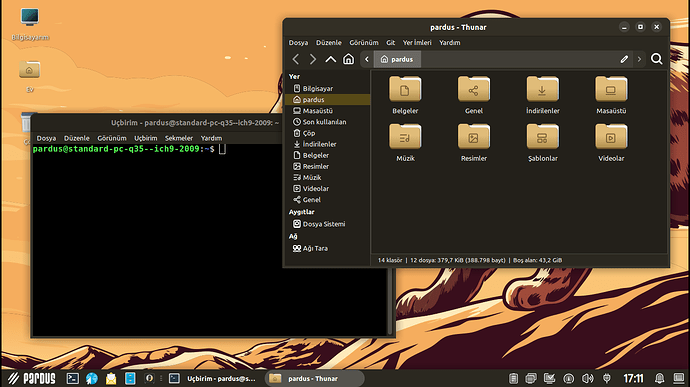Select Videolar in Thunar sidebar

coord(327,188)
